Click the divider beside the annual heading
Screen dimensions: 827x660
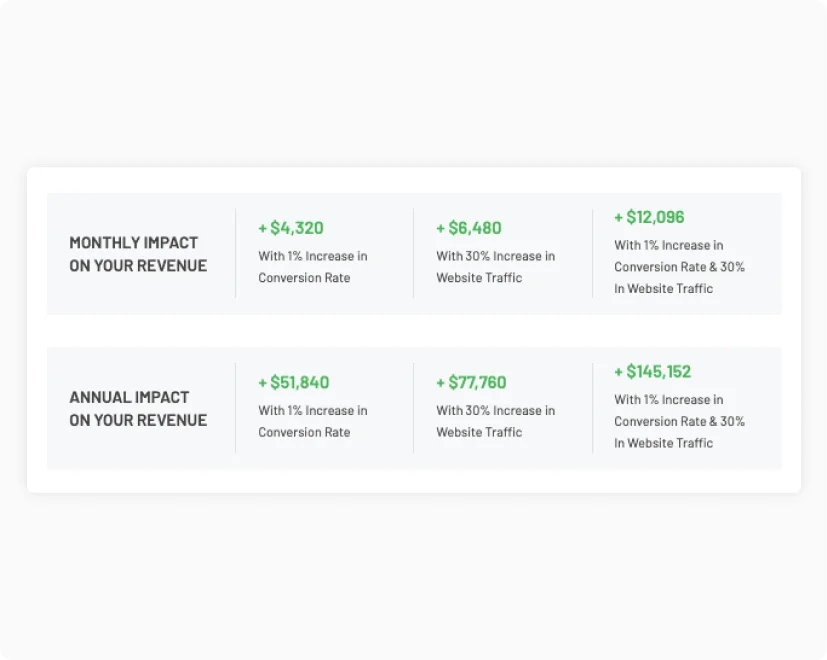pyautogui.click(x=233, y=407)
